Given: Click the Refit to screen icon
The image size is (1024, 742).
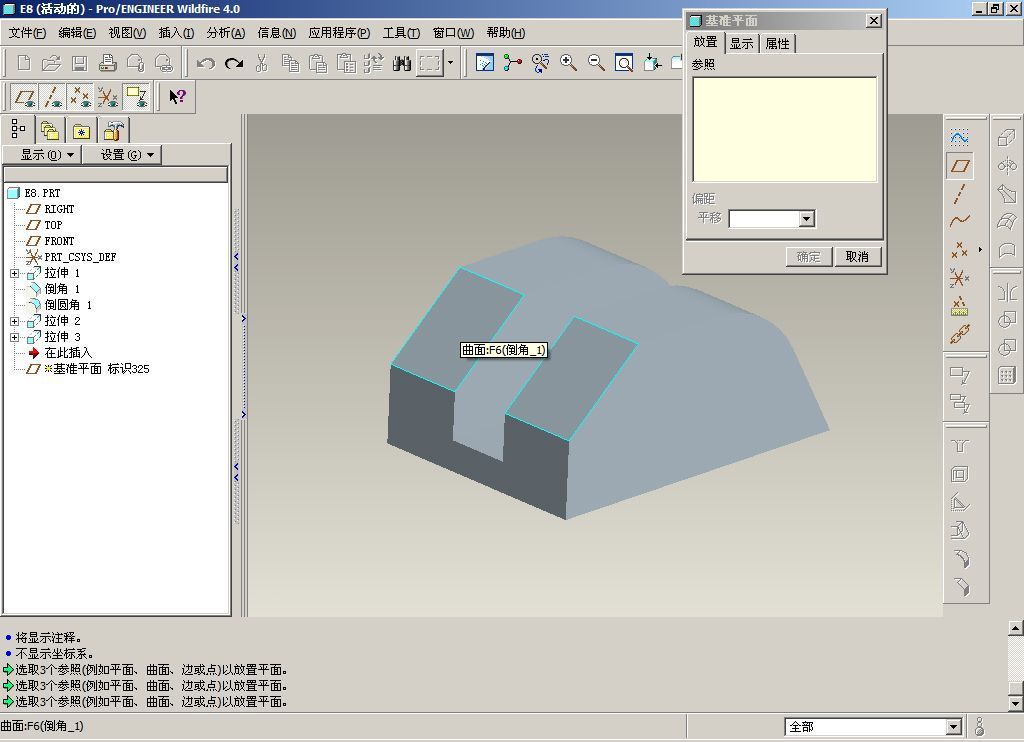Looking at the screenshot, I should (x=624, y=63).
